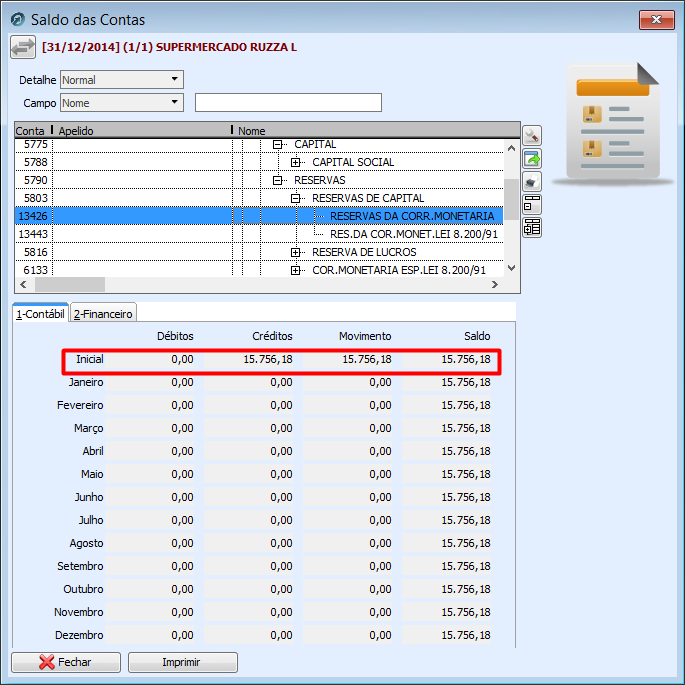
Task: Click the Movimento column heading
Action: (x=365, y=336)
